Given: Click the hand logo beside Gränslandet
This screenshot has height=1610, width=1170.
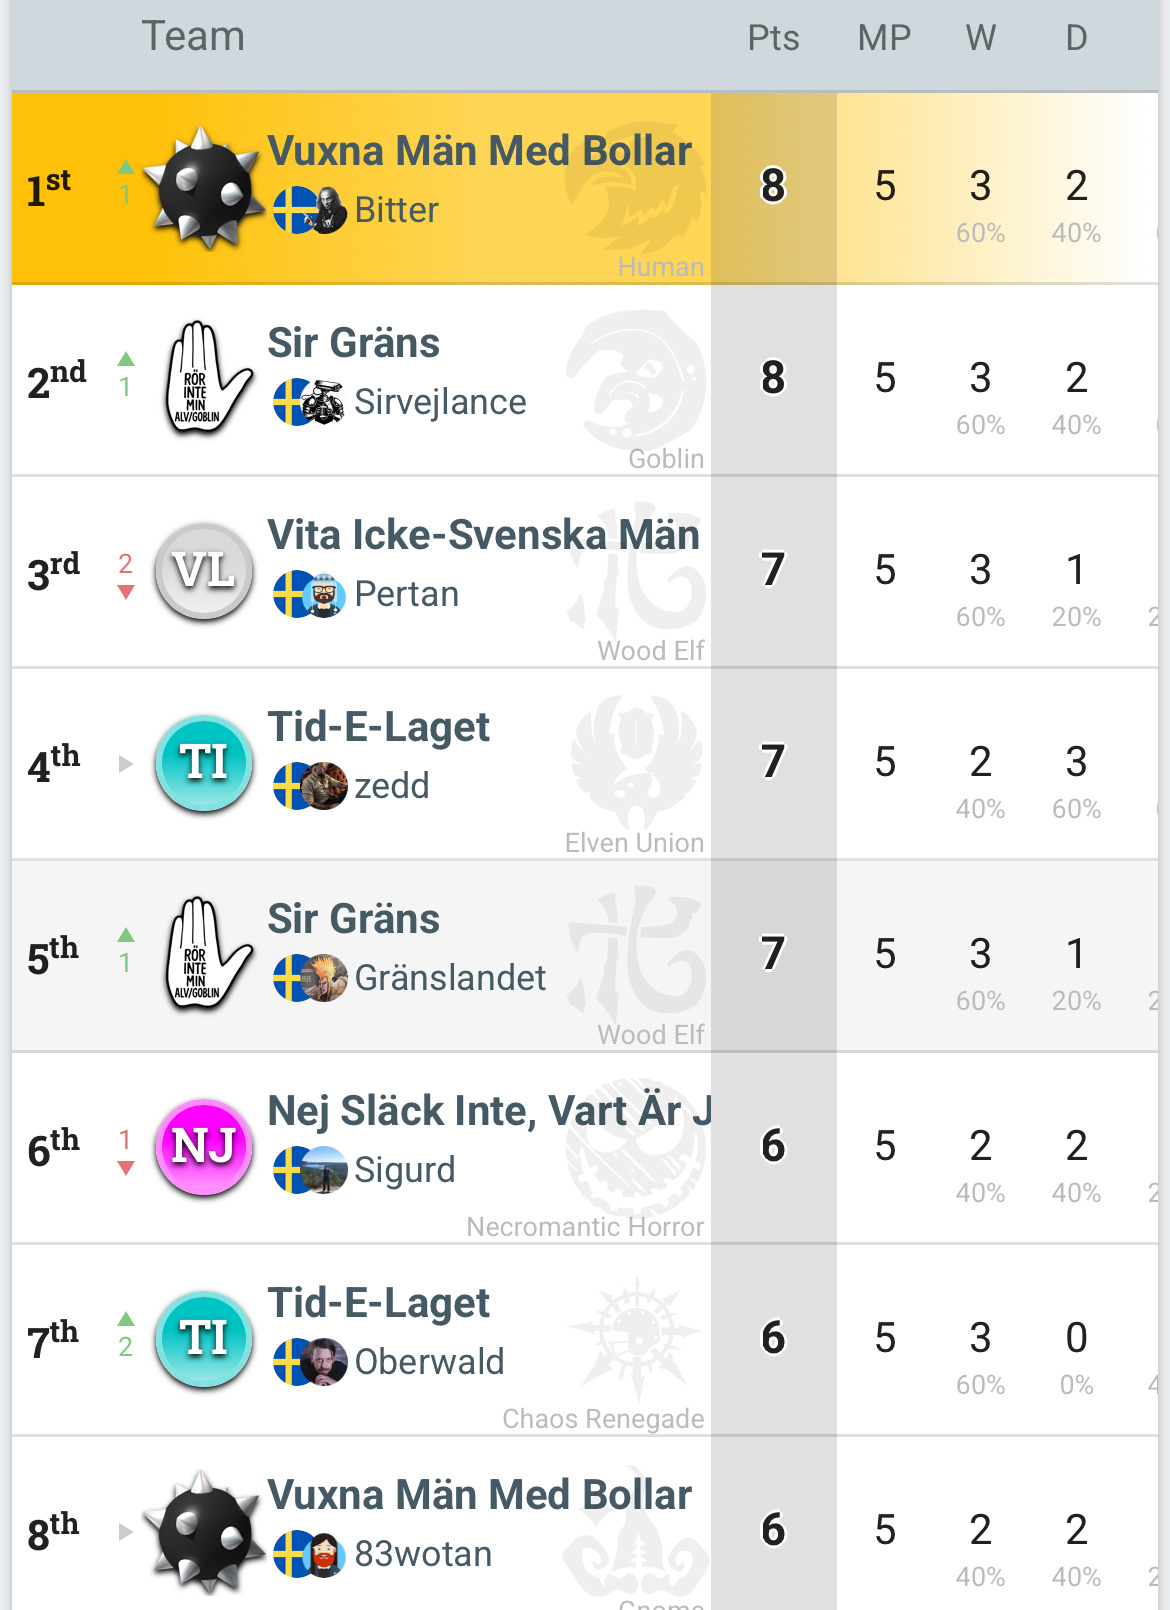Looking at the screenshot, I should [x=204, y=954].
